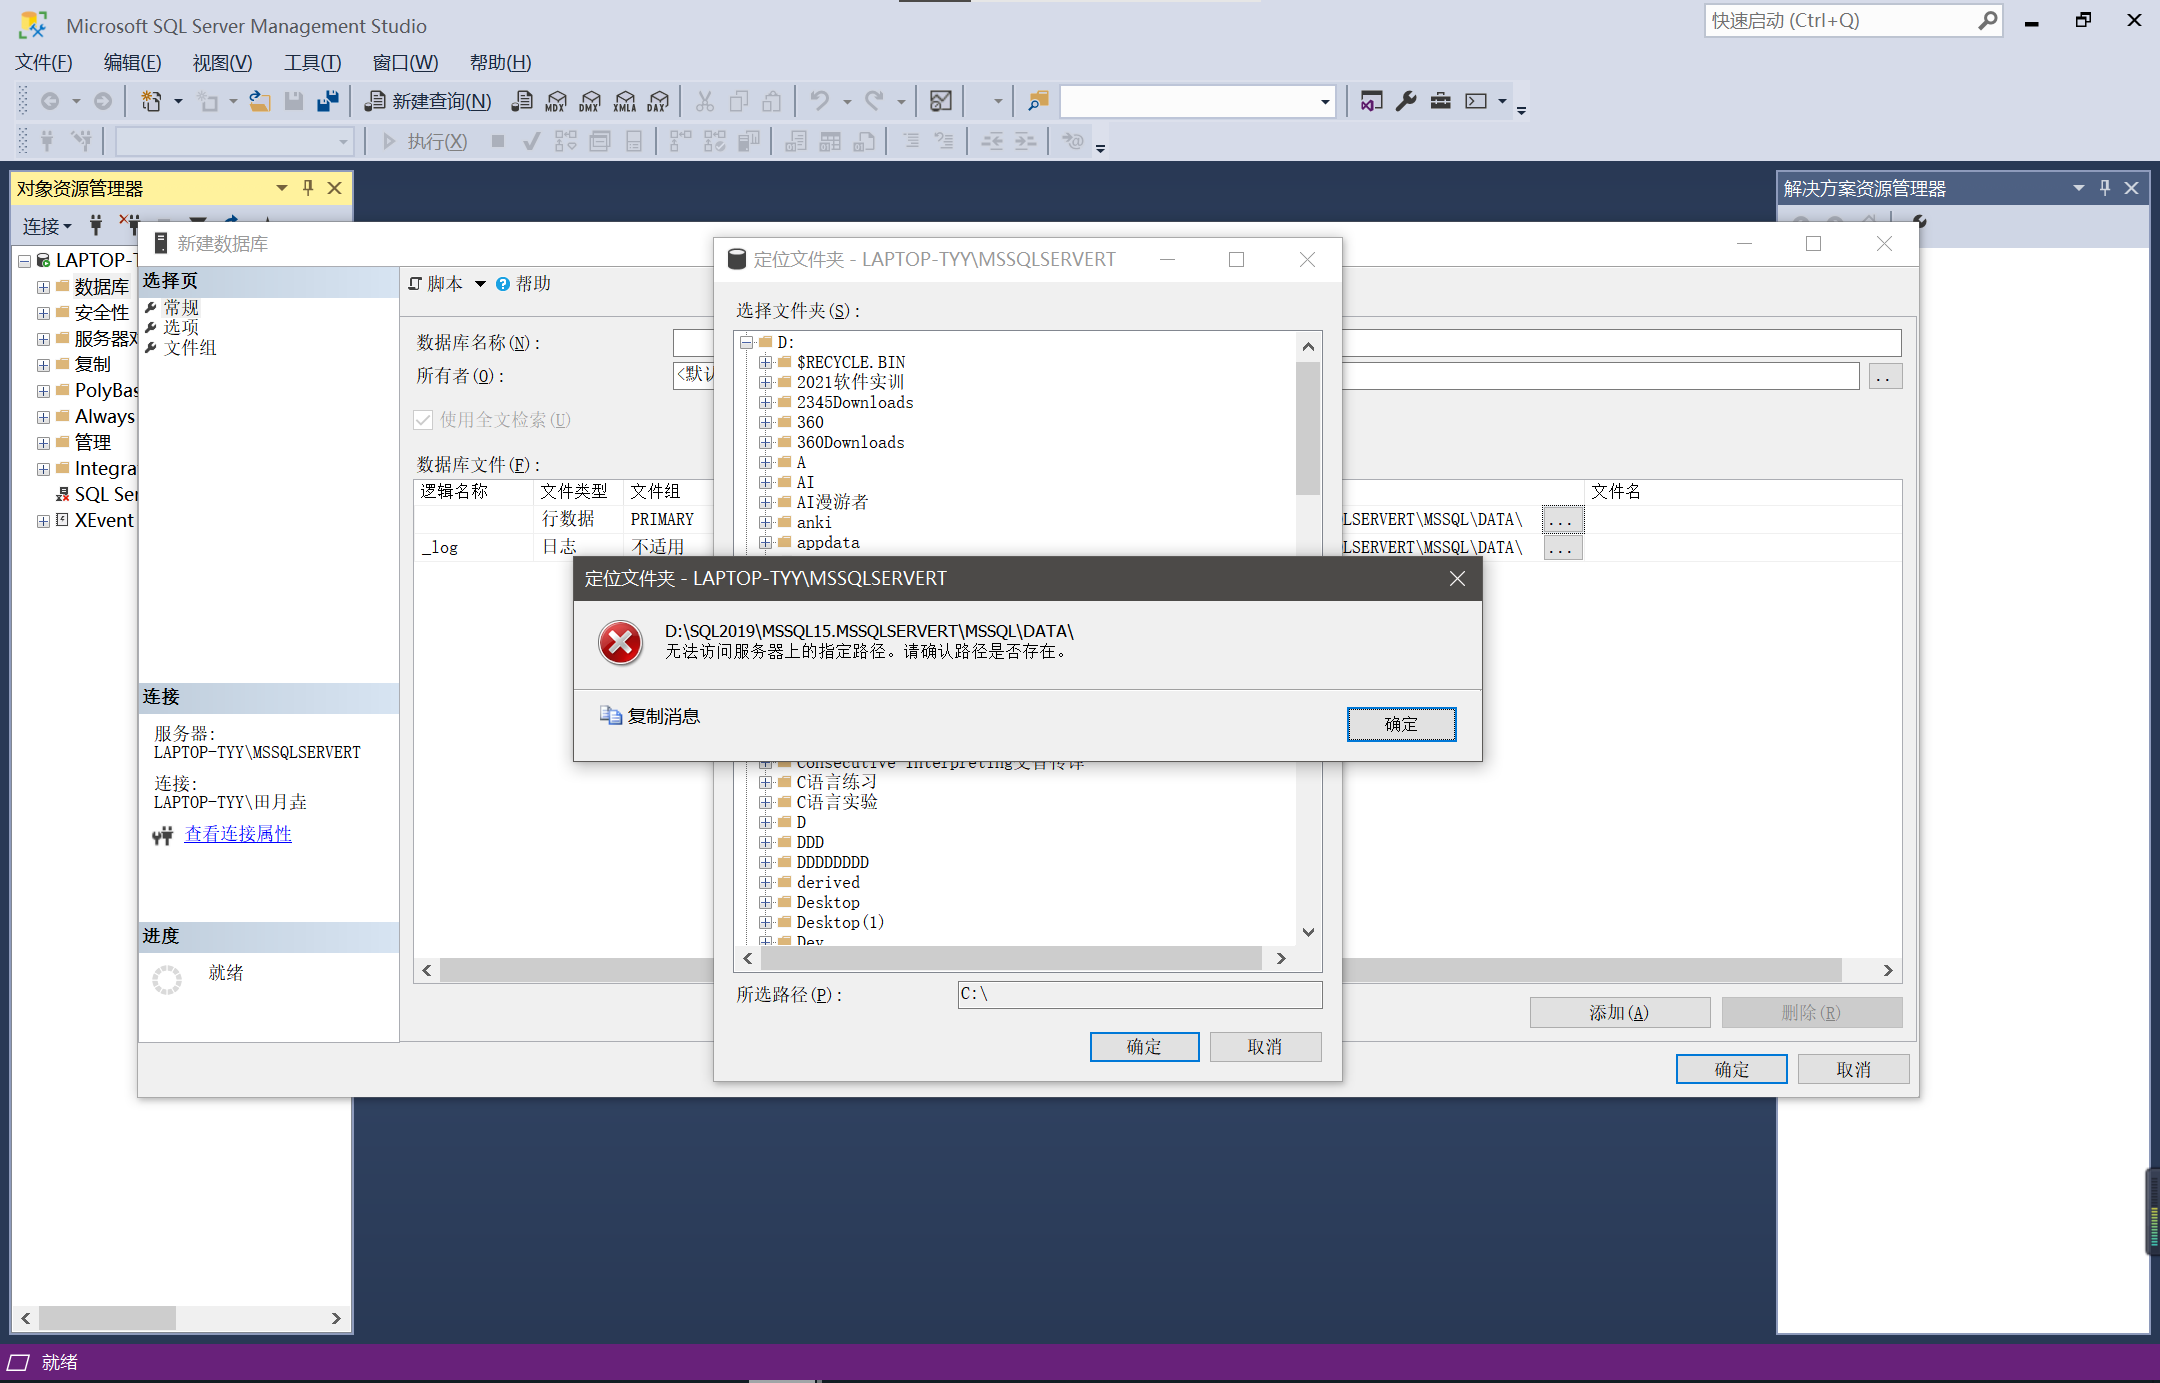Select the 文件组 page in New Database
Viewport: 2160px width, 1383px height.
[189, 348]
